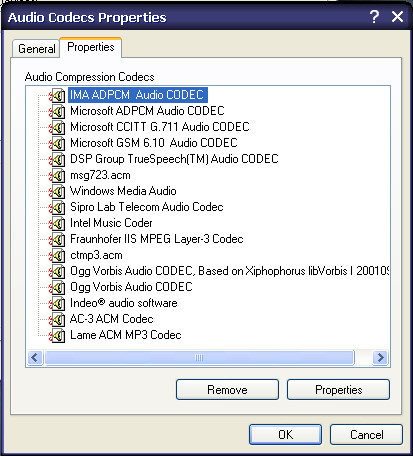413x456 pixels.
Task: Click the IMA ADPCM codec speaker icon
Action: point(57,95)
